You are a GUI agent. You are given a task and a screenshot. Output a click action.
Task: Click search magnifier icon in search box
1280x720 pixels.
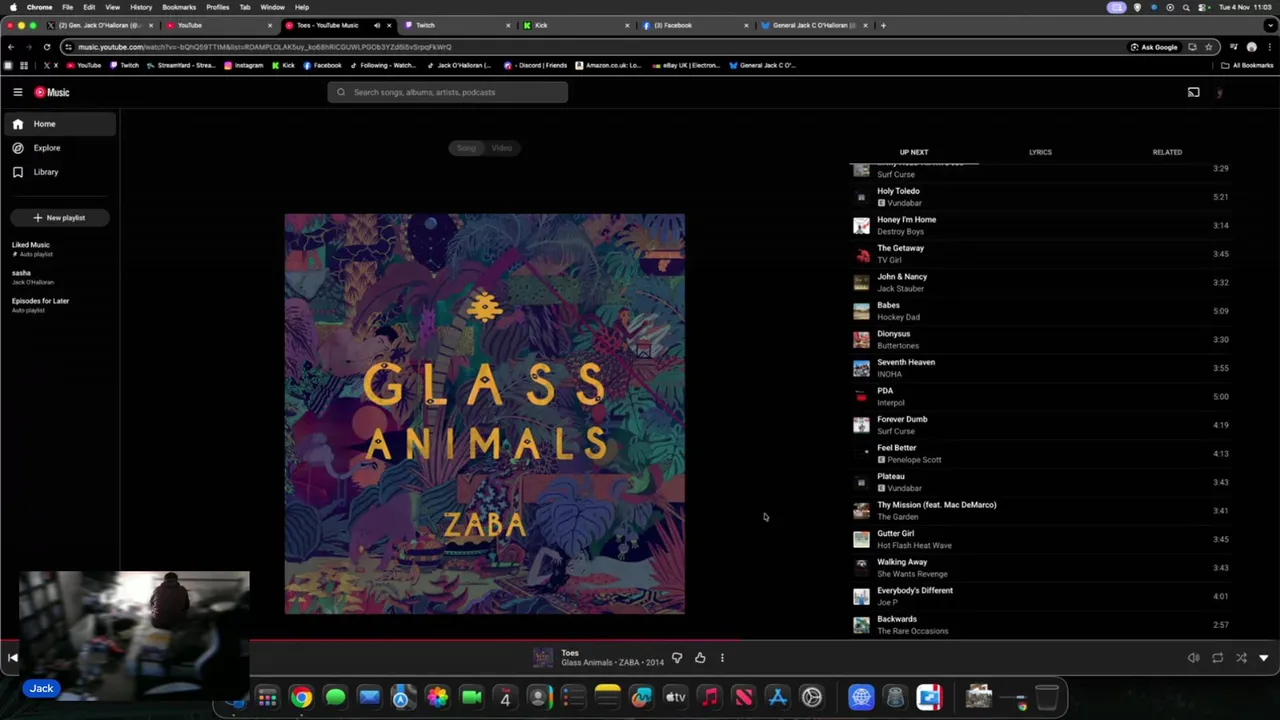[x=341, y=92]
